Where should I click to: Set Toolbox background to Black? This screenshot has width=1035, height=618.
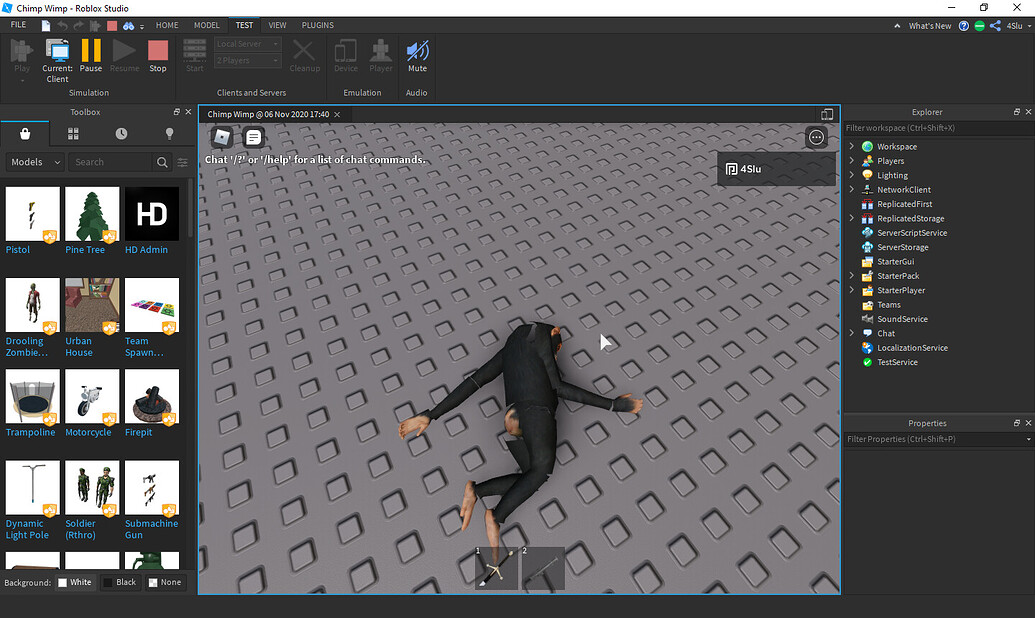click(119, 582)
